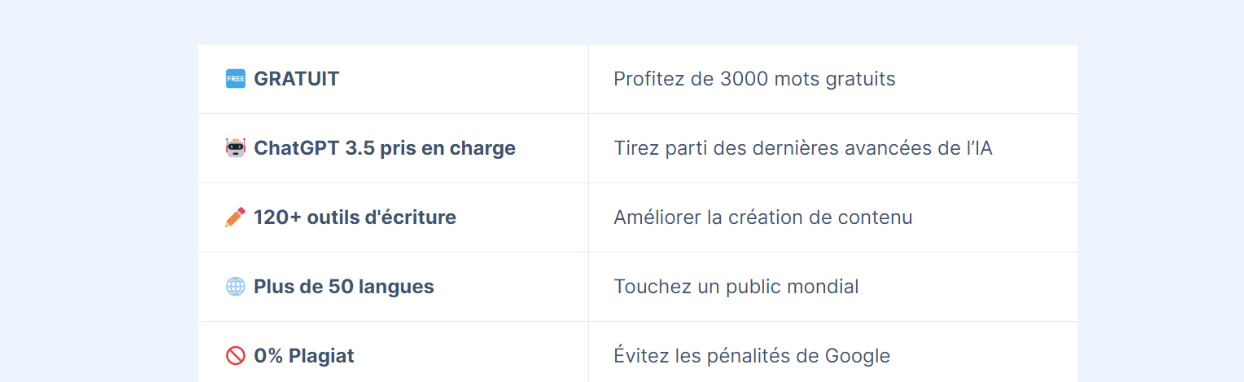The image size is (1244, 382).
Task: Click Évitez les pénalités de Google text
Action: 752,356
